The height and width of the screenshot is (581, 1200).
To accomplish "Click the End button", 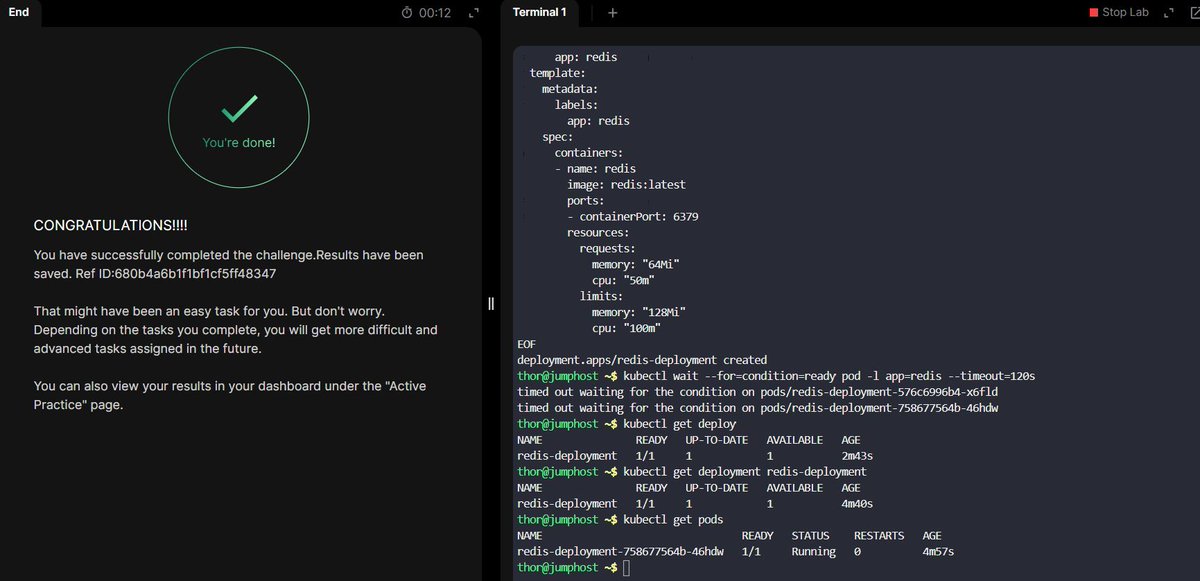I will [x=19, y=12].
